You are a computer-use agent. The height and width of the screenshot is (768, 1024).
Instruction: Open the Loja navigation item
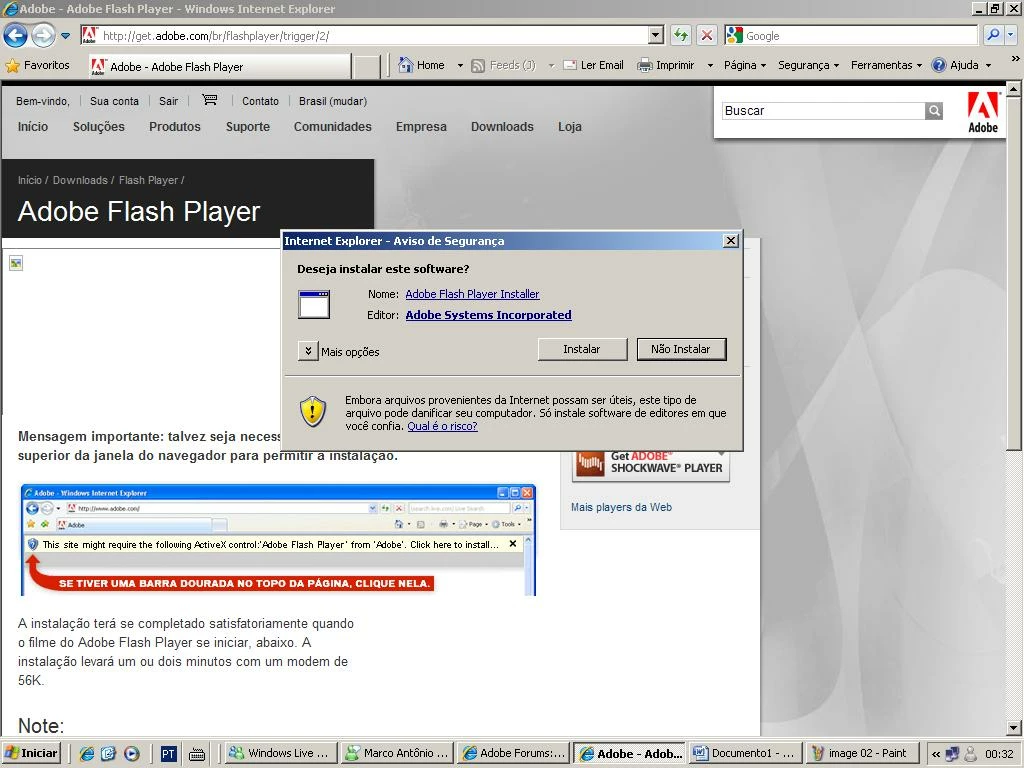click(569, 127)
